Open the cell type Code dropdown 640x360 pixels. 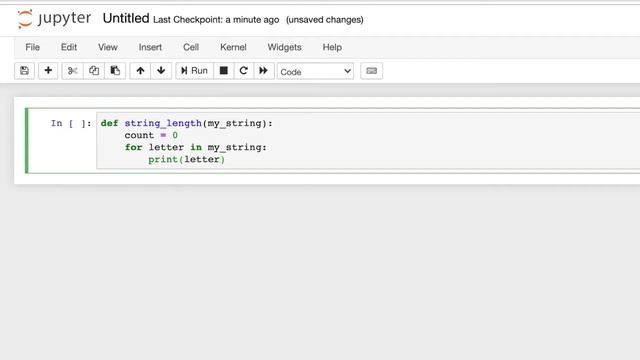point(316,71)
